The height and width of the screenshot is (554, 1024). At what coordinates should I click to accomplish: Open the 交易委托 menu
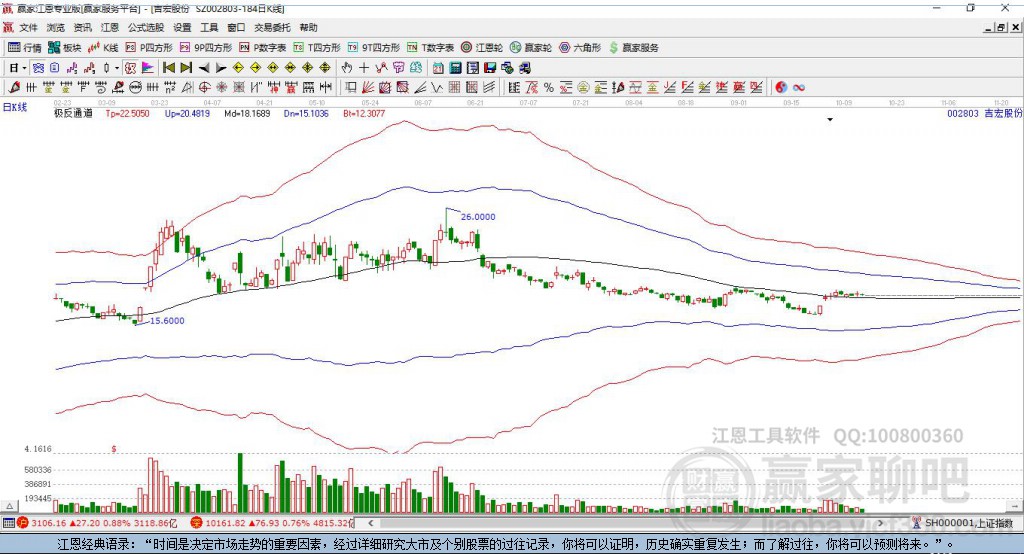point(272,27)
